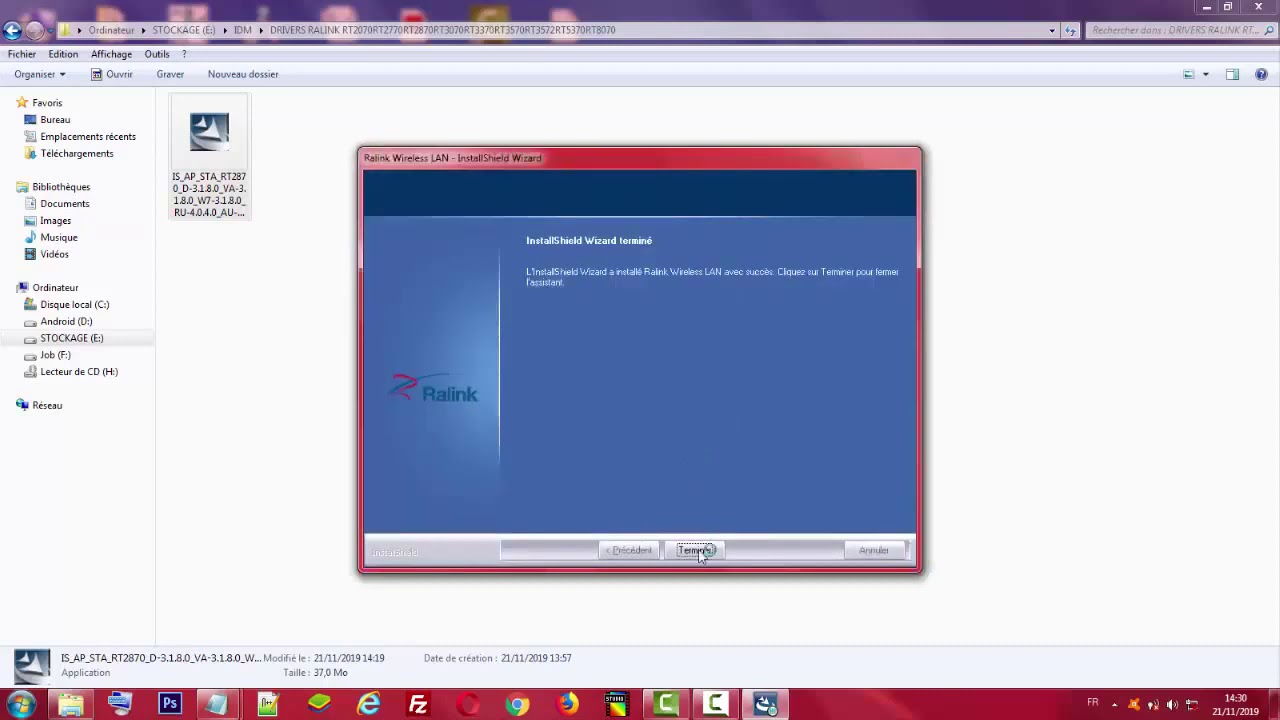Click the FR language indicator

pyautogui.click(x=1093, y=703)
